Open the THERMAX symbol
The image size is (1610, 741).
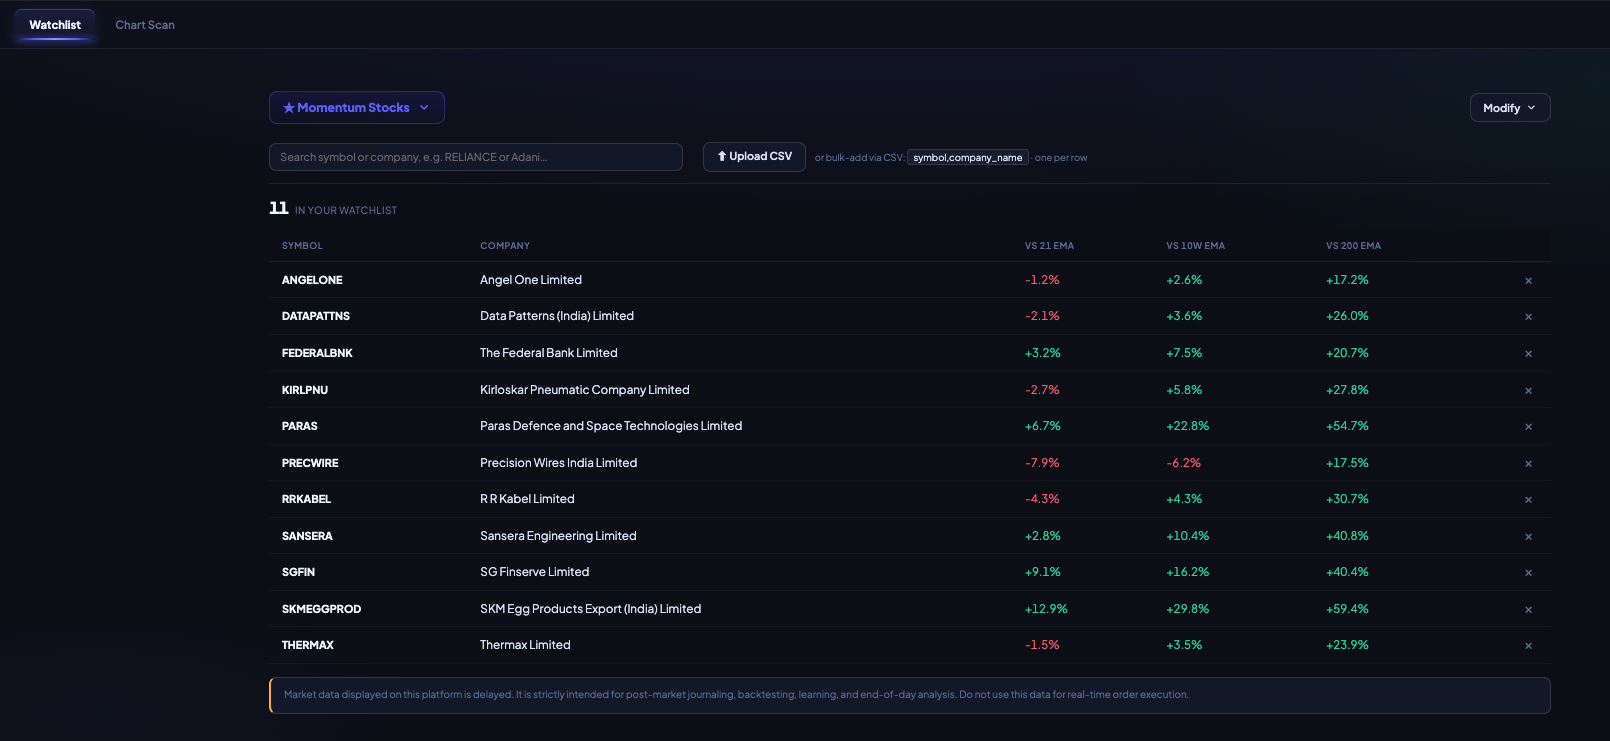point(308,645)
